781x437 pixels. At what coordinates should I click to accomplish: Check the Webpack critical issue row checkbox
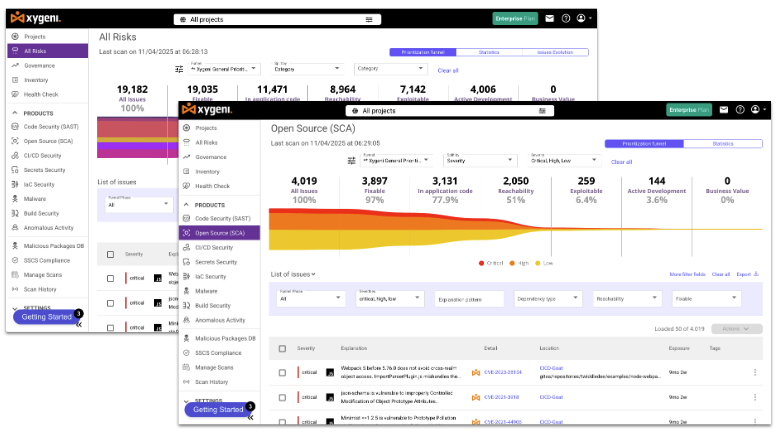282,372
